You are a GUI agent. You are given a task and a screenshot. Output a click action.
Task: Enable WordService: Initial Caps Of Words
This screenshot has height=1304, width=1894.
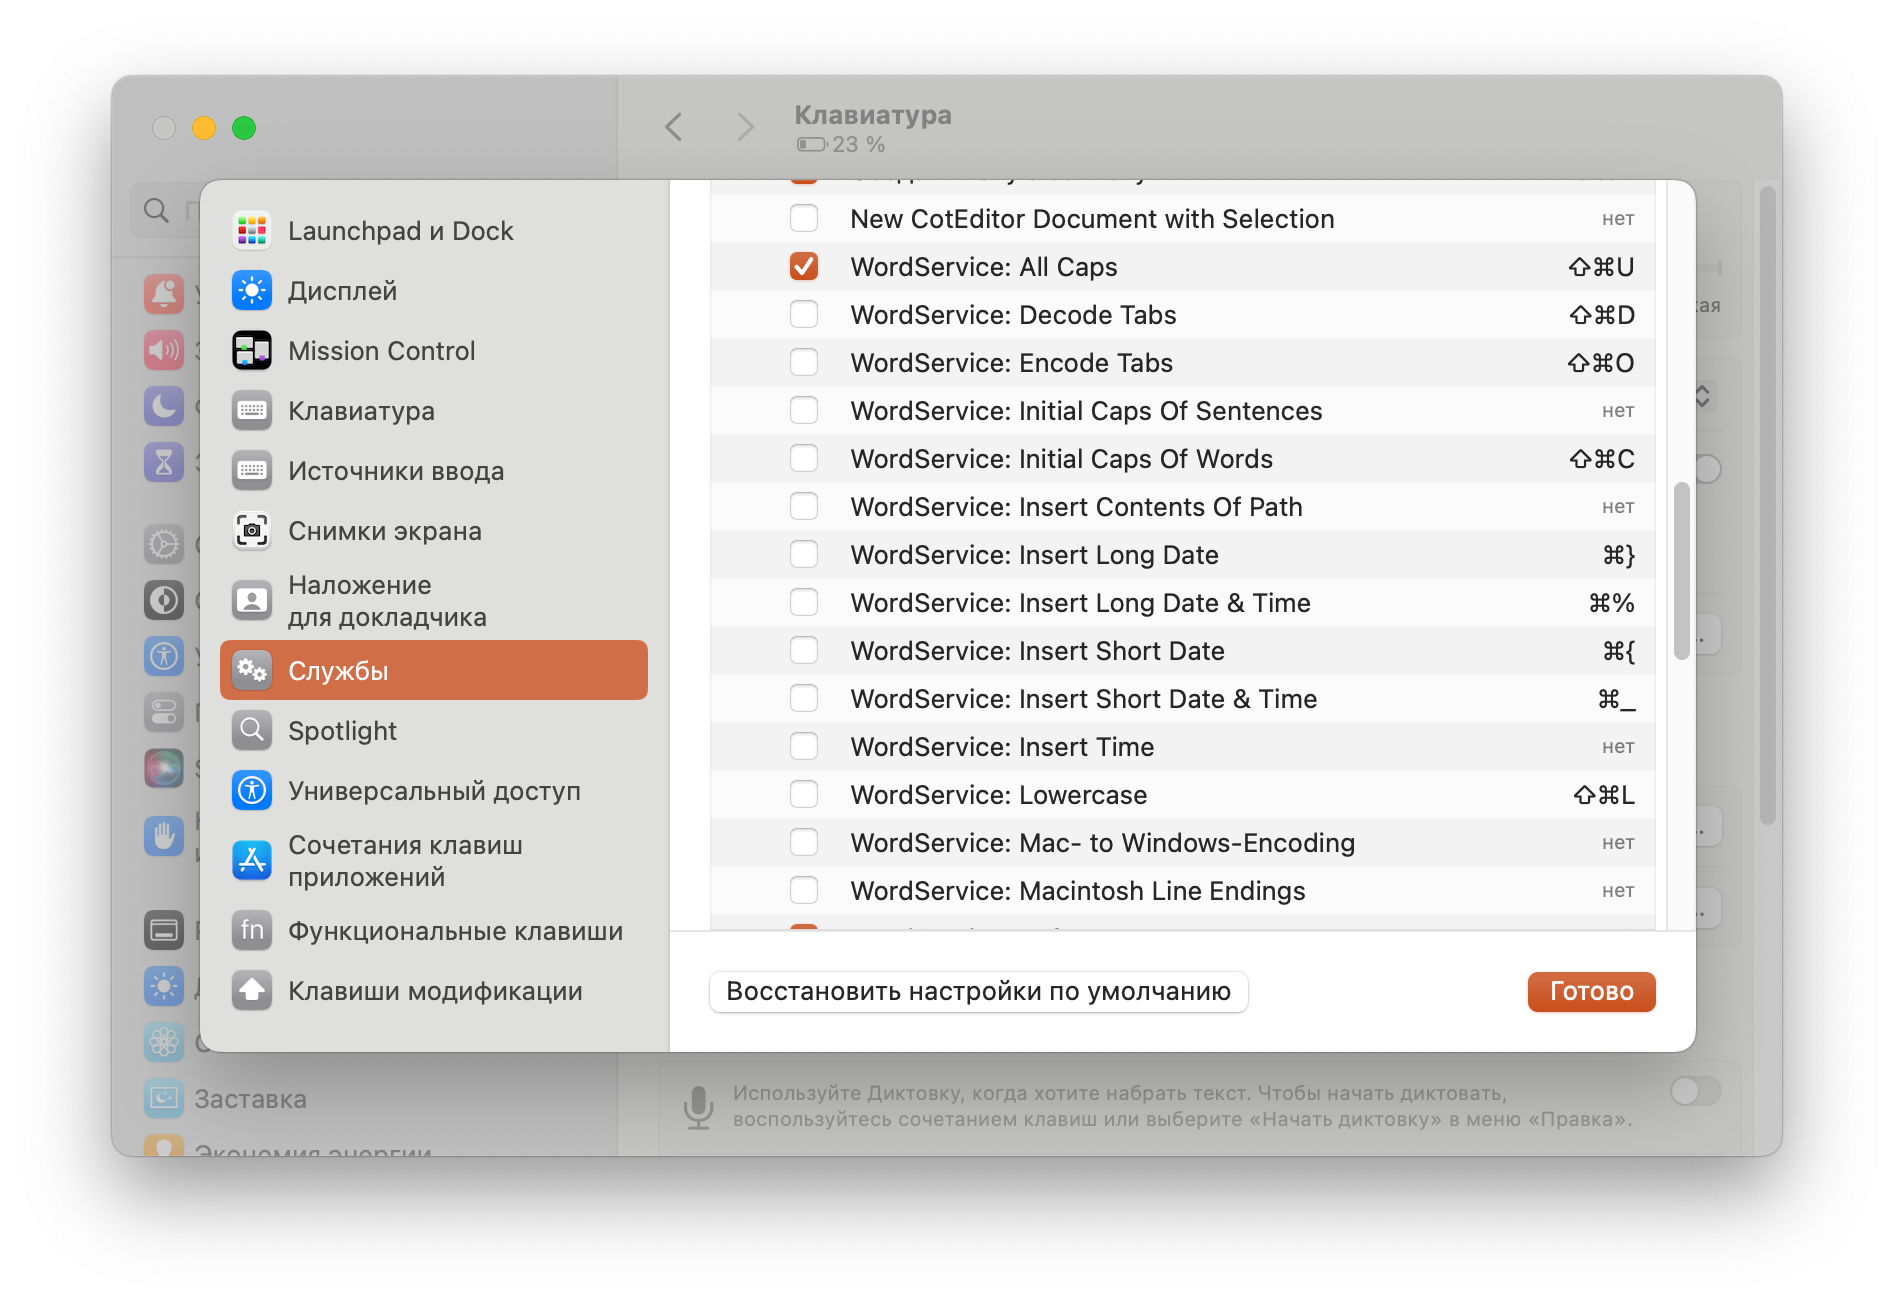click(x=804, y=458)
